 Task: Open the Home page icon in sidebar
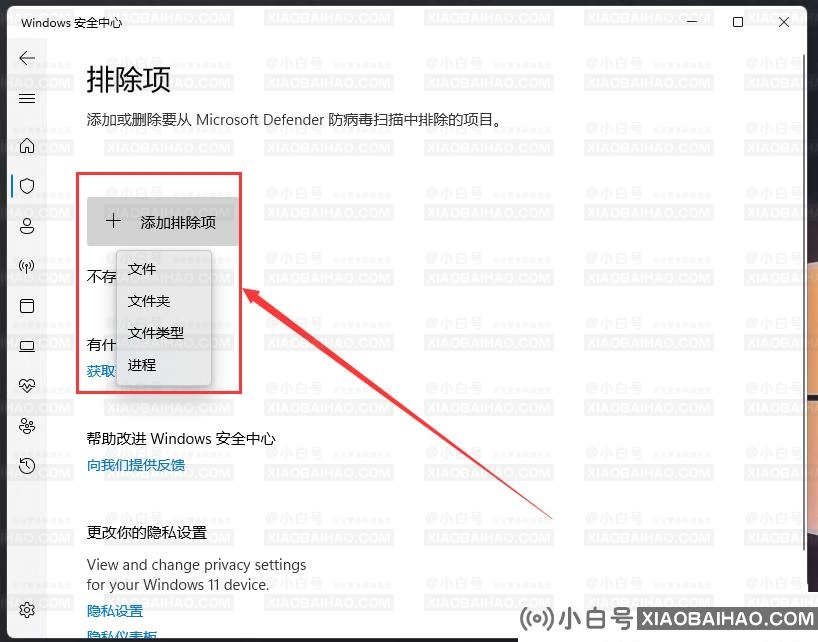(27, 146)
